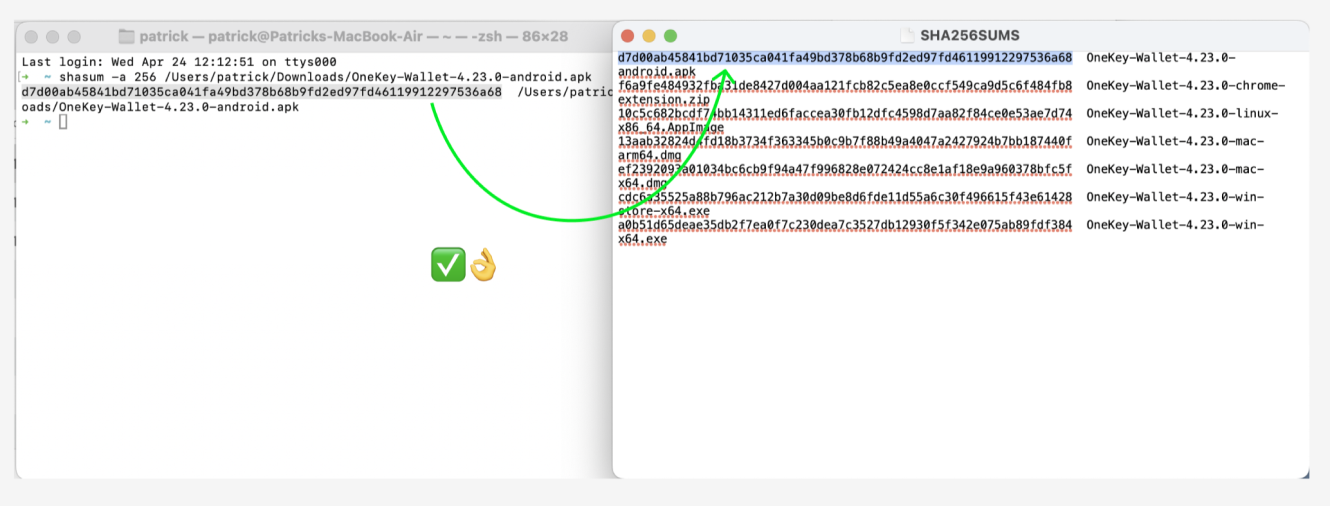Click 'oads/OneKey-Wallet-4.23.0-android.apk' line in Terminal

160,107
